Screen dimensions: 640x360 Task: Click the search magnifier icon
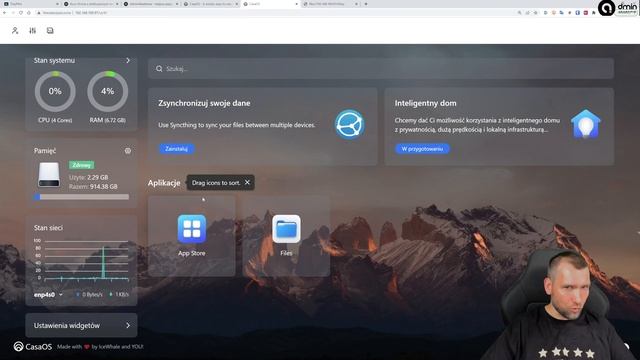click(159, 69)
